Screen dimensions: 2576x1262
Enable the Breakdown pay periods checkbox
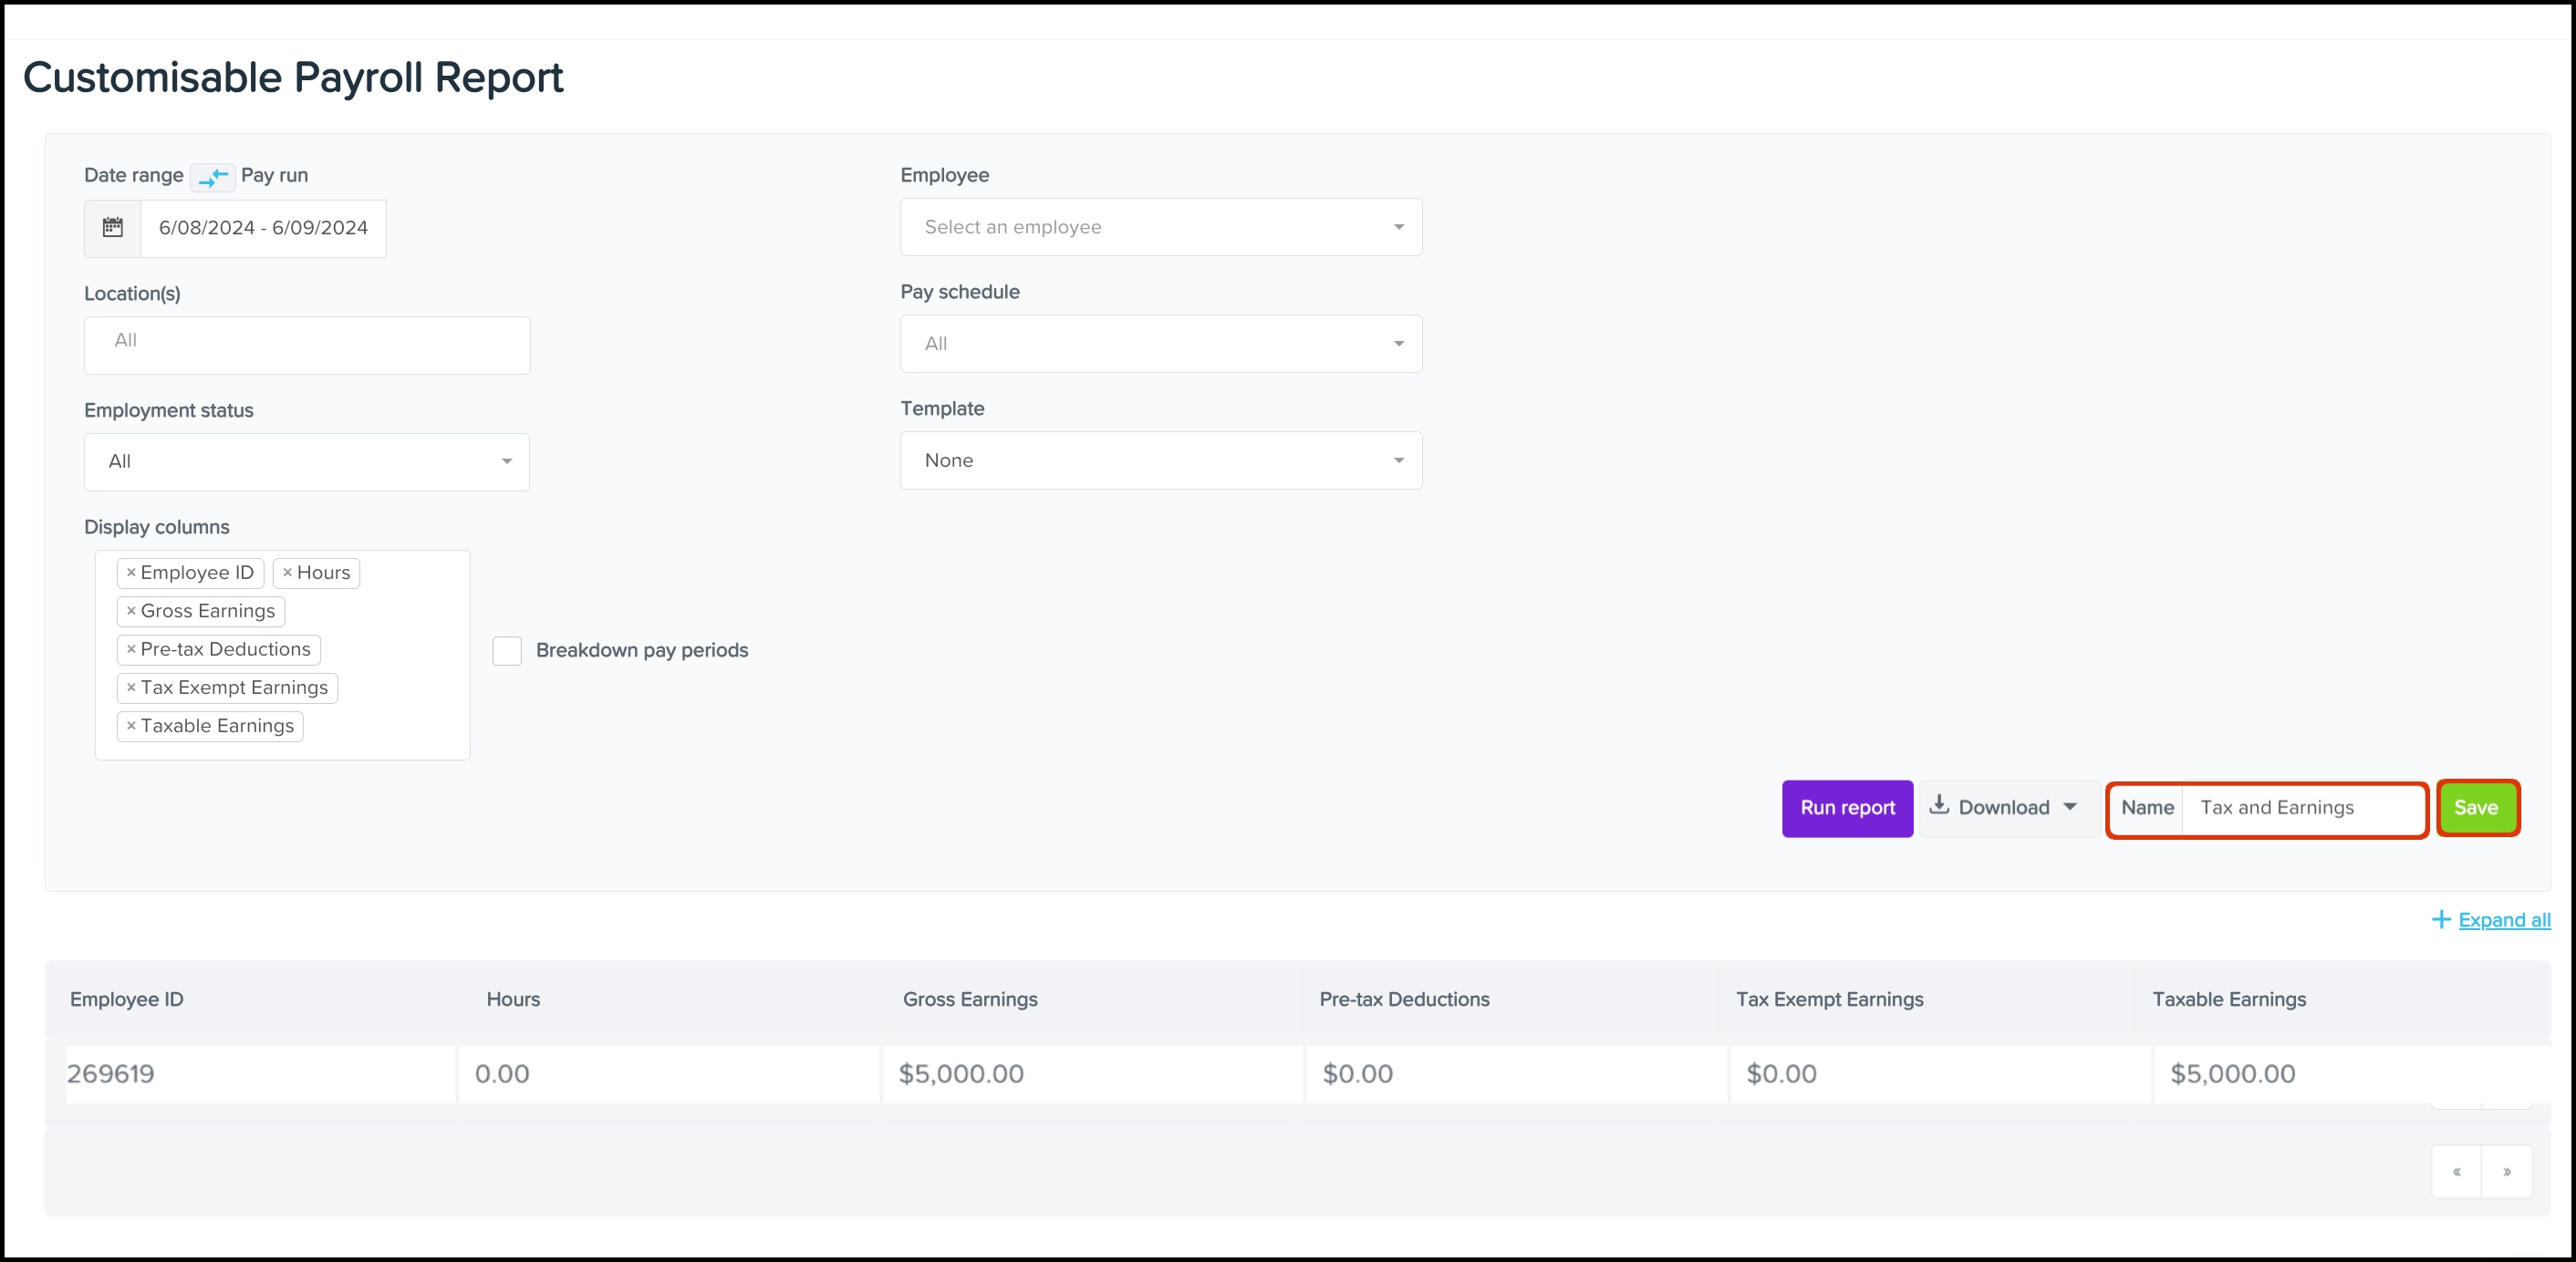point(507,651)
